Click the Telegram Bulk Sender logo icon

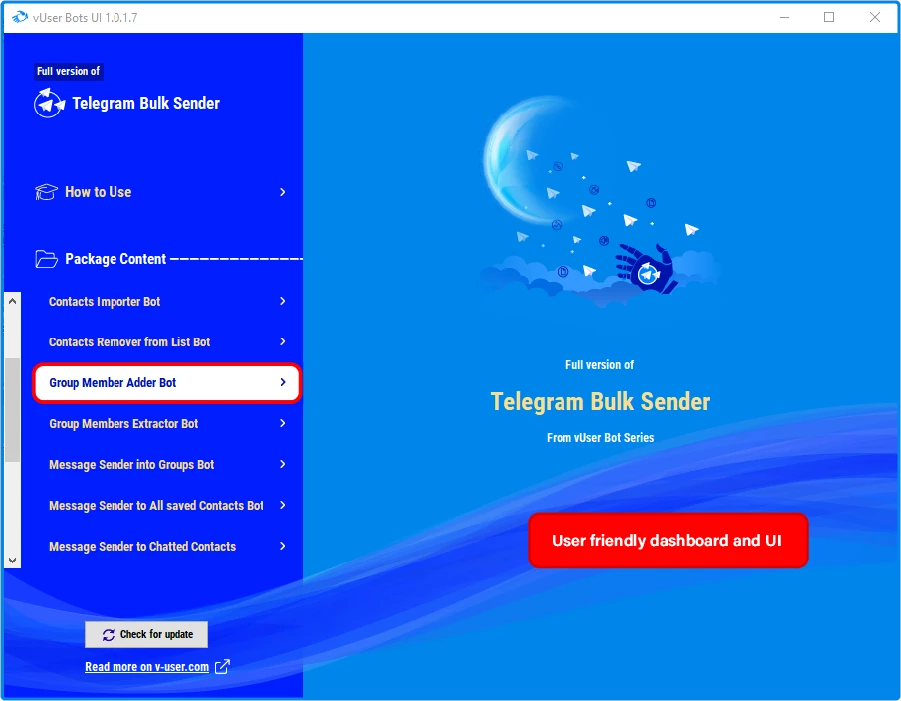49,103
